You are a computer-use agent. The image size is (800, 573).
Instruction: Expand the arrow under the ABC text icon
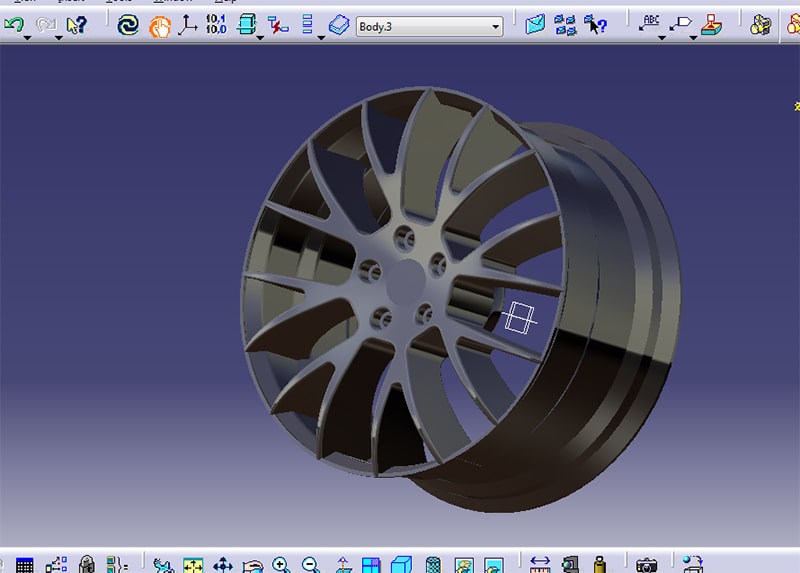[x=661, y=38]
